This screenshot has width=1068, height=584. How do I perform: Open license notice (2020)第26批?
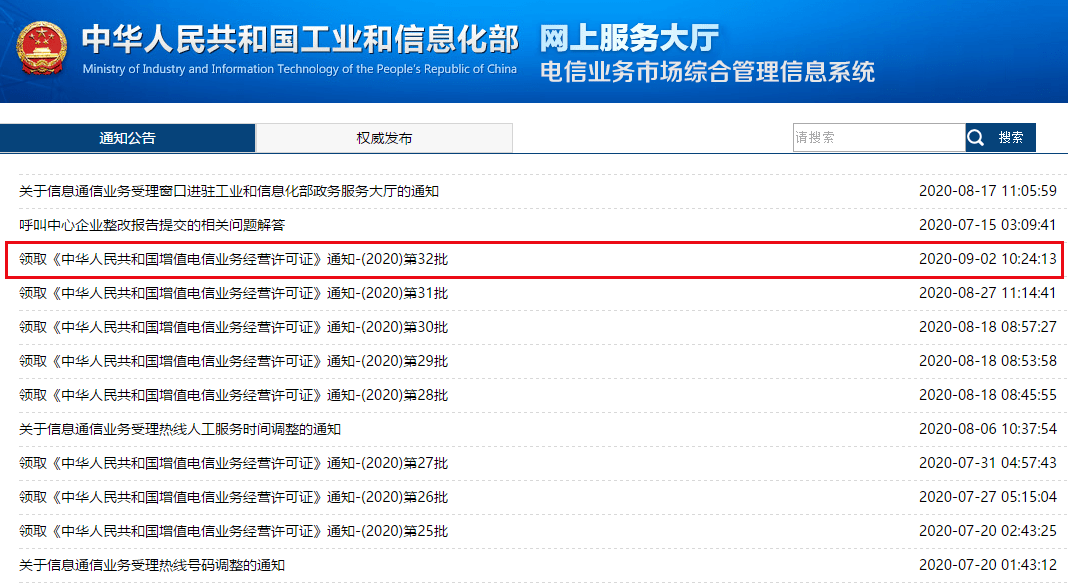pyautogui.click(x=234, y=497)
